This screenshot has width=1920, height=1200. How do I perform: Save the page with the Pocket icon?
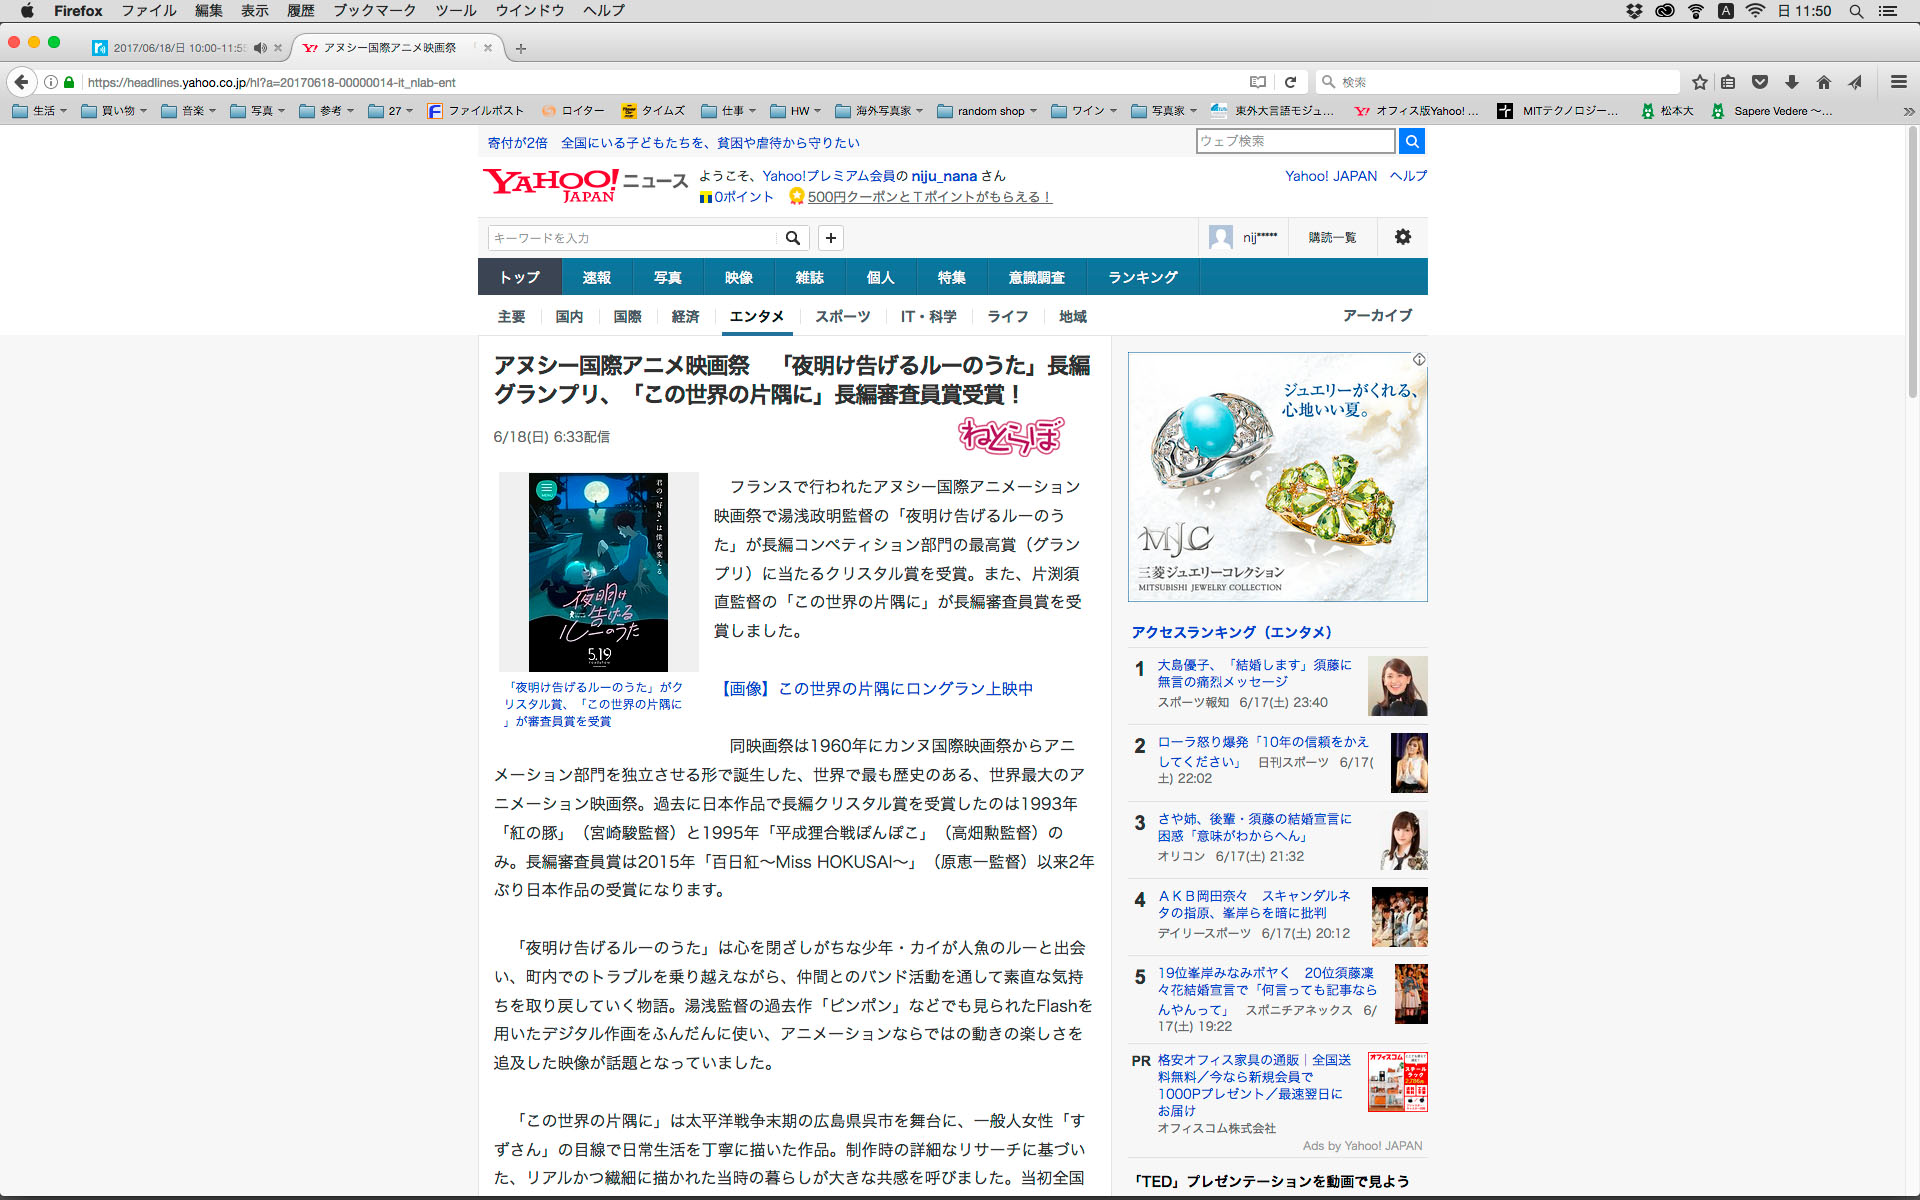1760,82
